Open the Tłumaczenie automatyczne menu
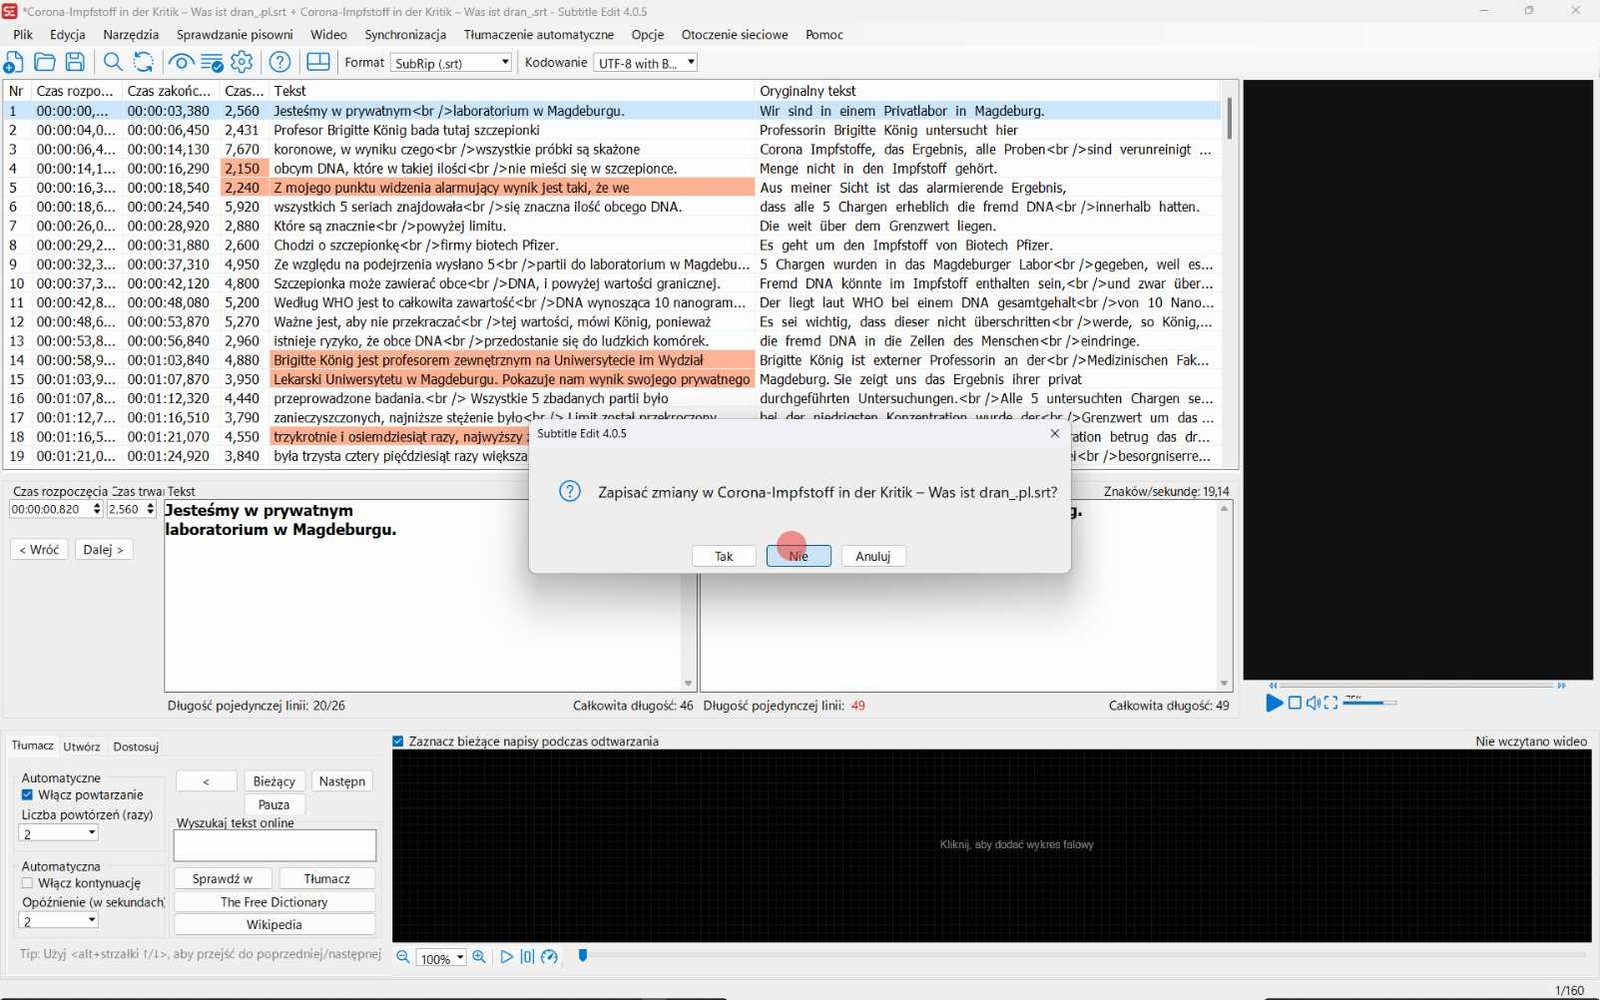Image resolution: width=1600 pixels, height=1000 pixels. pos(539,34)
